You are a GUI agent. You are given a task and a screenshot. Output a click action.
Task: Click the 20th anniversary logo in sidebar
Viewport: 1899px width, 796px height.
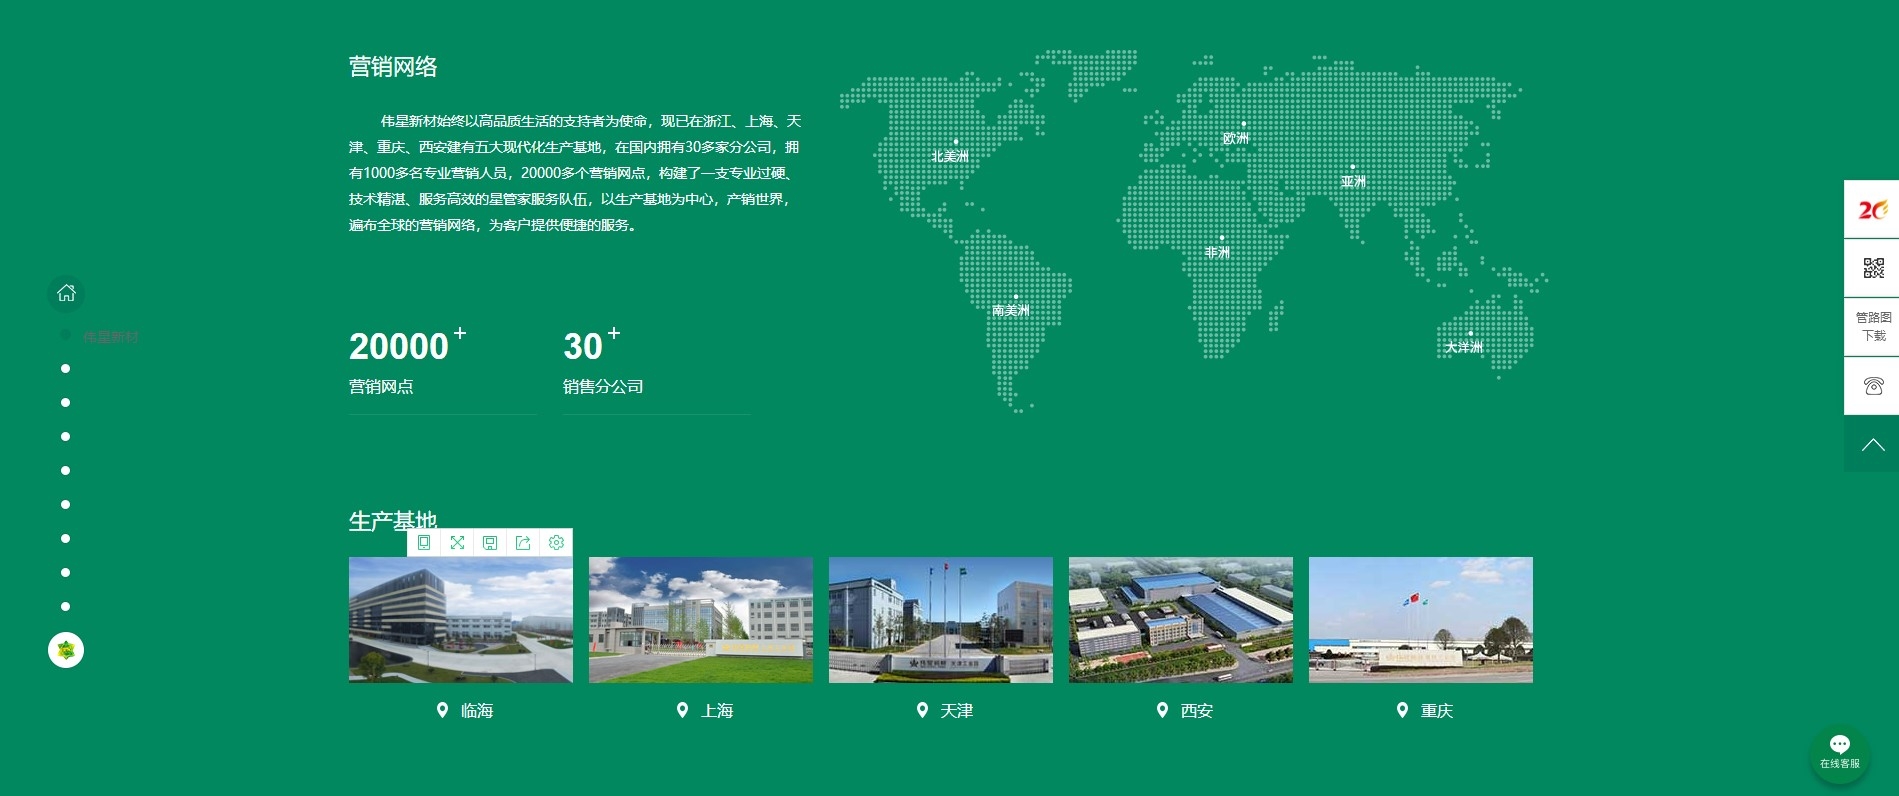click(1873, 210)
